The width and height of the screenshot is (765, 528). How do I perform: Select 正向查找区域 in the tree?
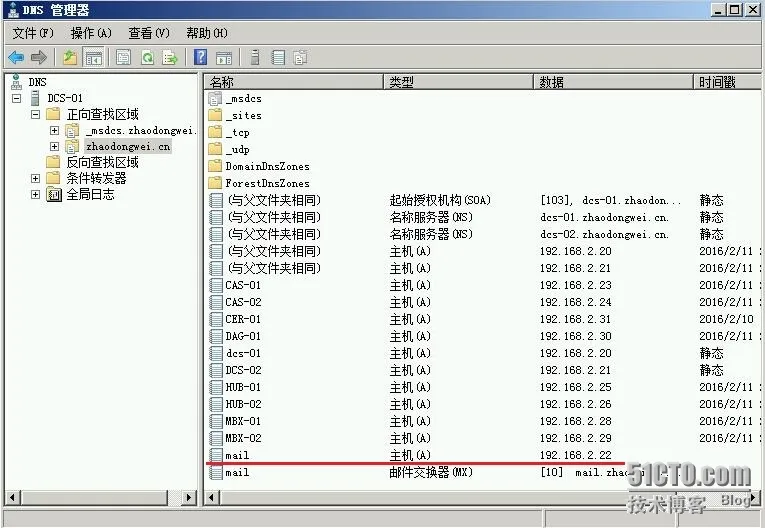pyautogui.click(x=102, y=114)
